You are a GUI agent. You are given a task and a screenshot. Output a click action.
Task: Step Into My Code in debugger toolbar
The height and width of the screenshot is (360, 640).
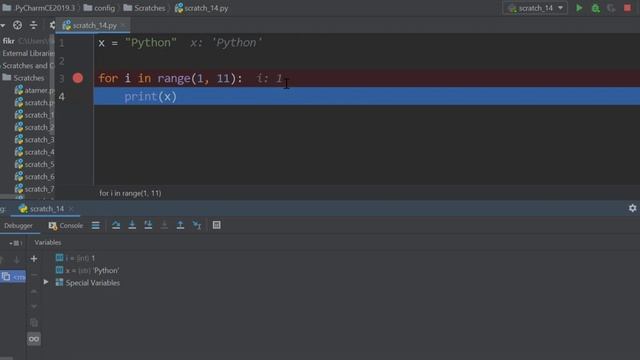coord(148,225)
